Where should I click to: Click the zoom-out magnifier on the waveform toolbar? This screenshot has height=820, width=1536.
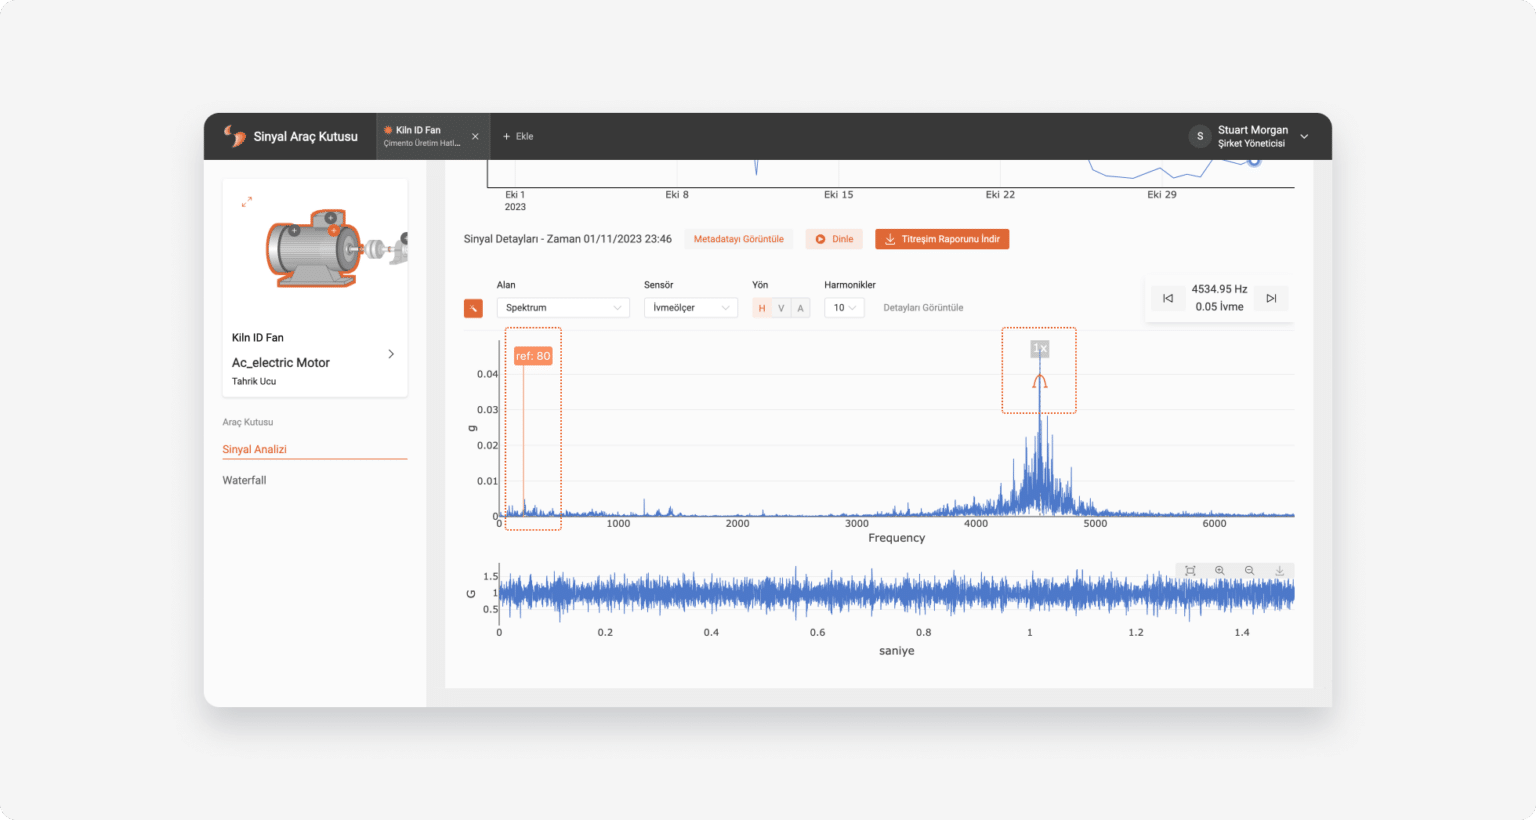[1249, 570]
